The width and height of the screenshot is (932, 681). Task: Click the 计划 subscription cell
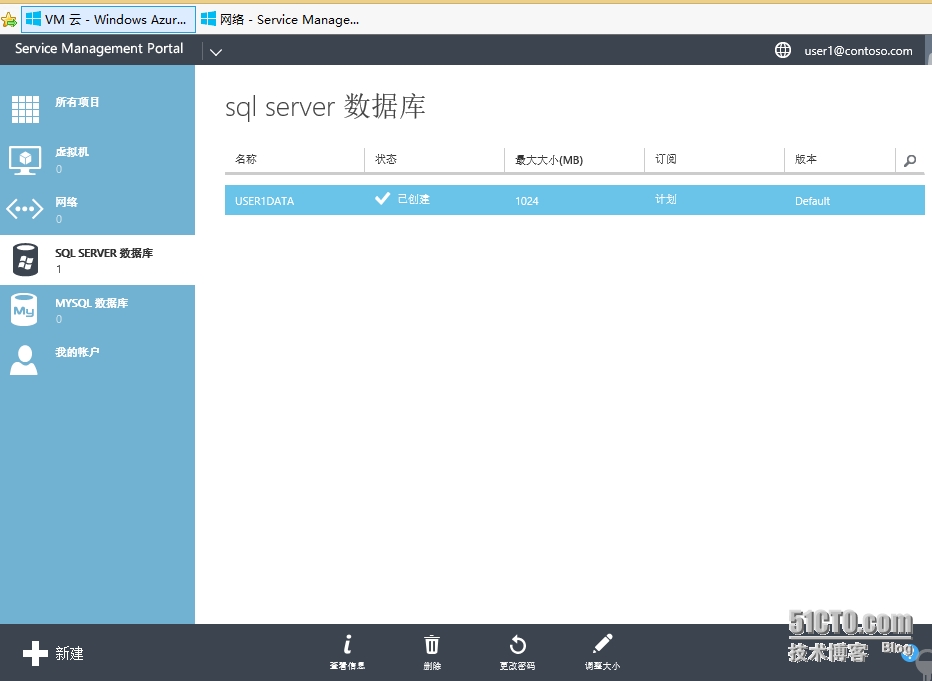tap(666, 199)
